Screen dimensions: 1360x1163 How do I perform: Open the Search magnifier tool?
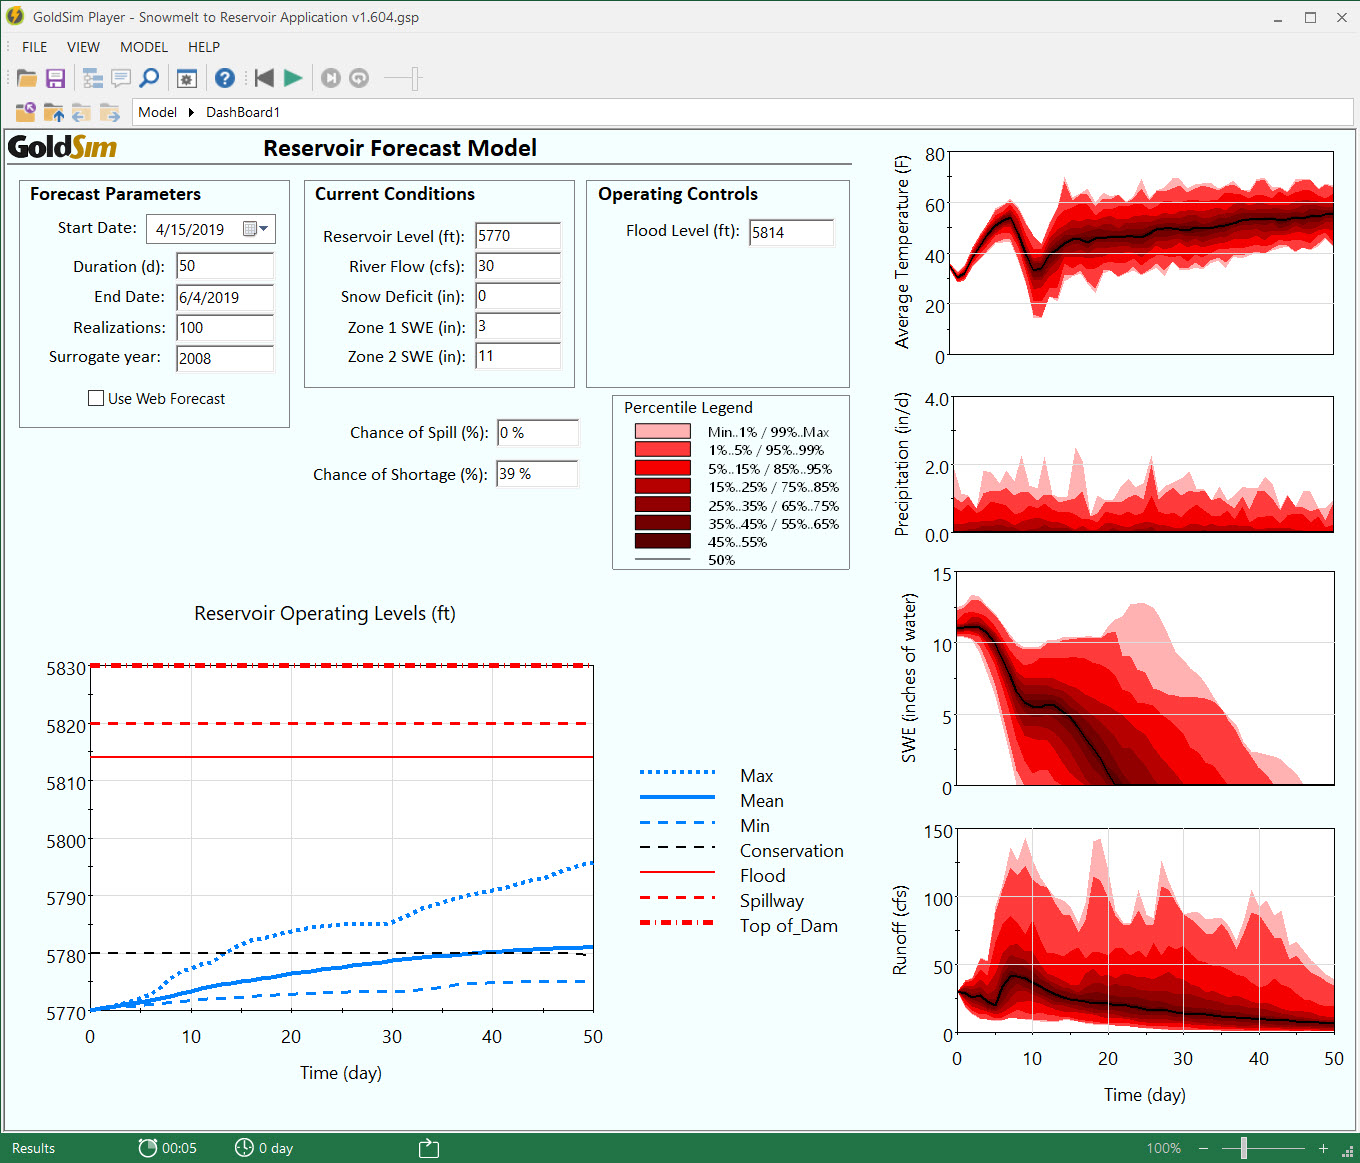[x=150, y=77]
